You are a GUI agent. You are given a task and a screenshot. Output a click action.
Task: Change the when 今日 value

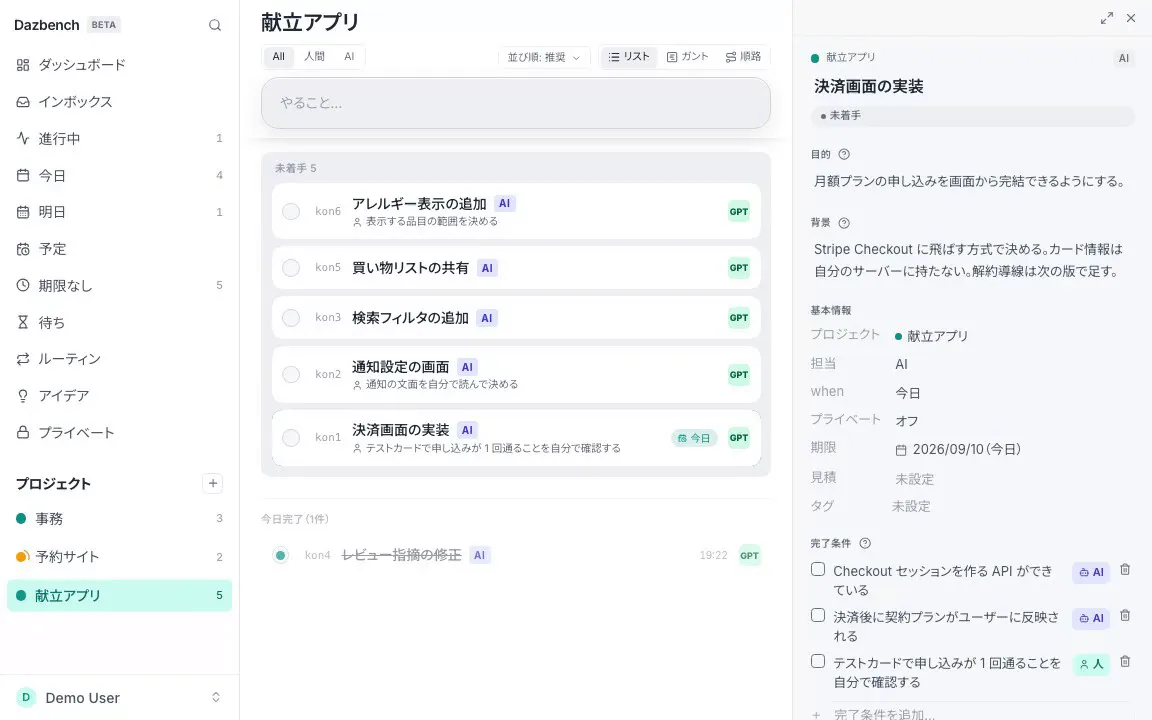(x=907, y=393)
